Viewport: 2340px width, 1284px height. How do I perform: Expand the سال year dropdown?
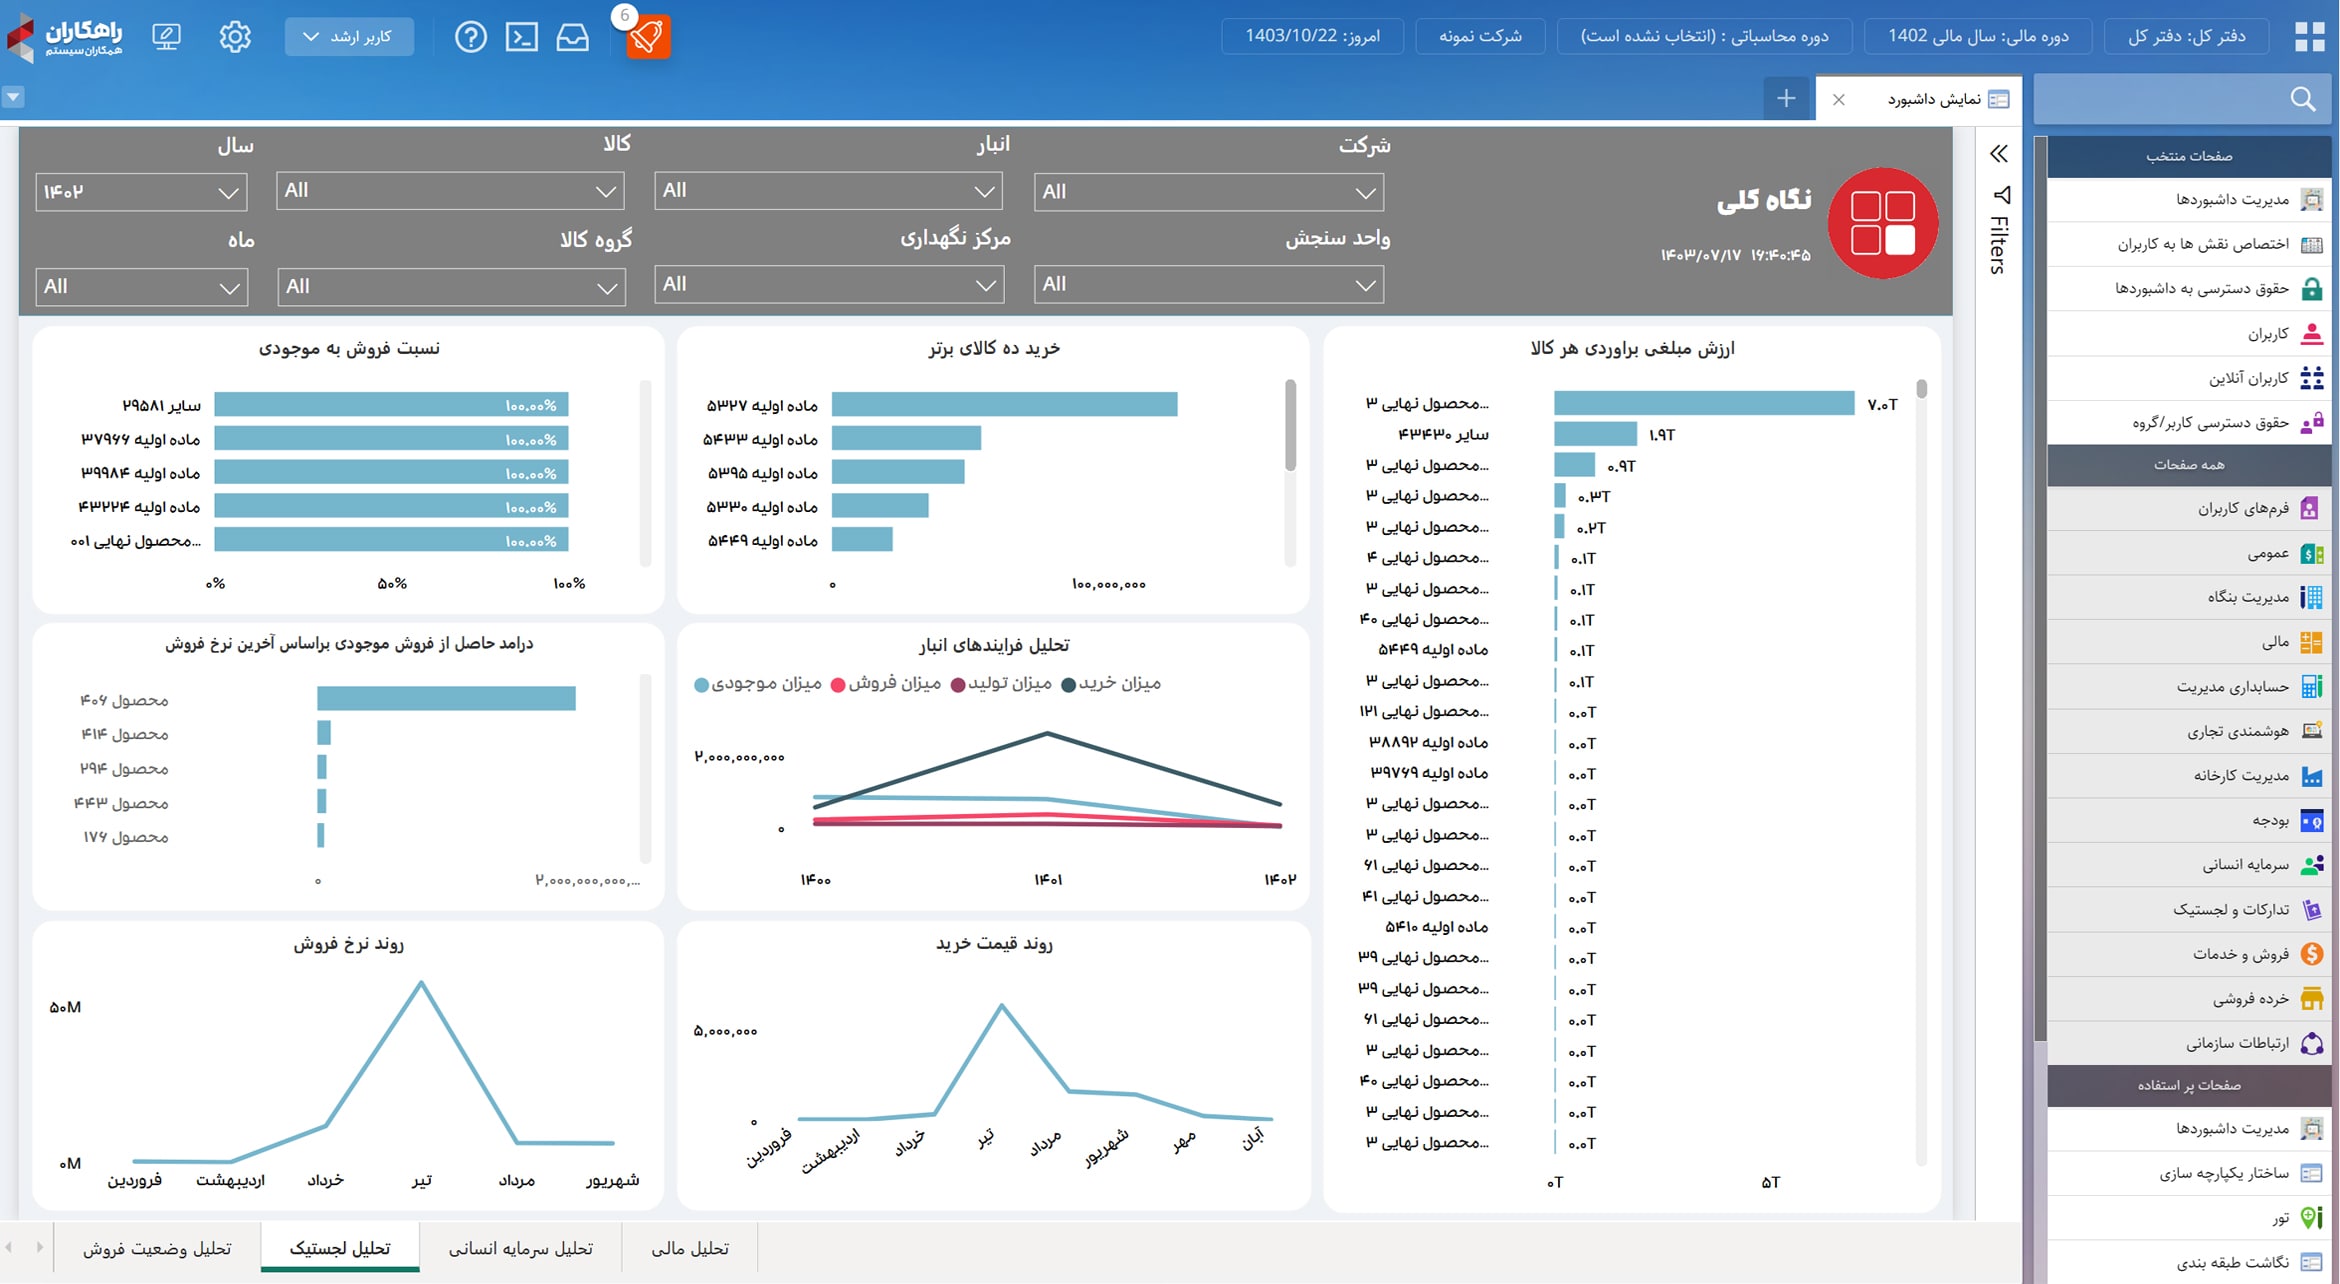[141, 191]
